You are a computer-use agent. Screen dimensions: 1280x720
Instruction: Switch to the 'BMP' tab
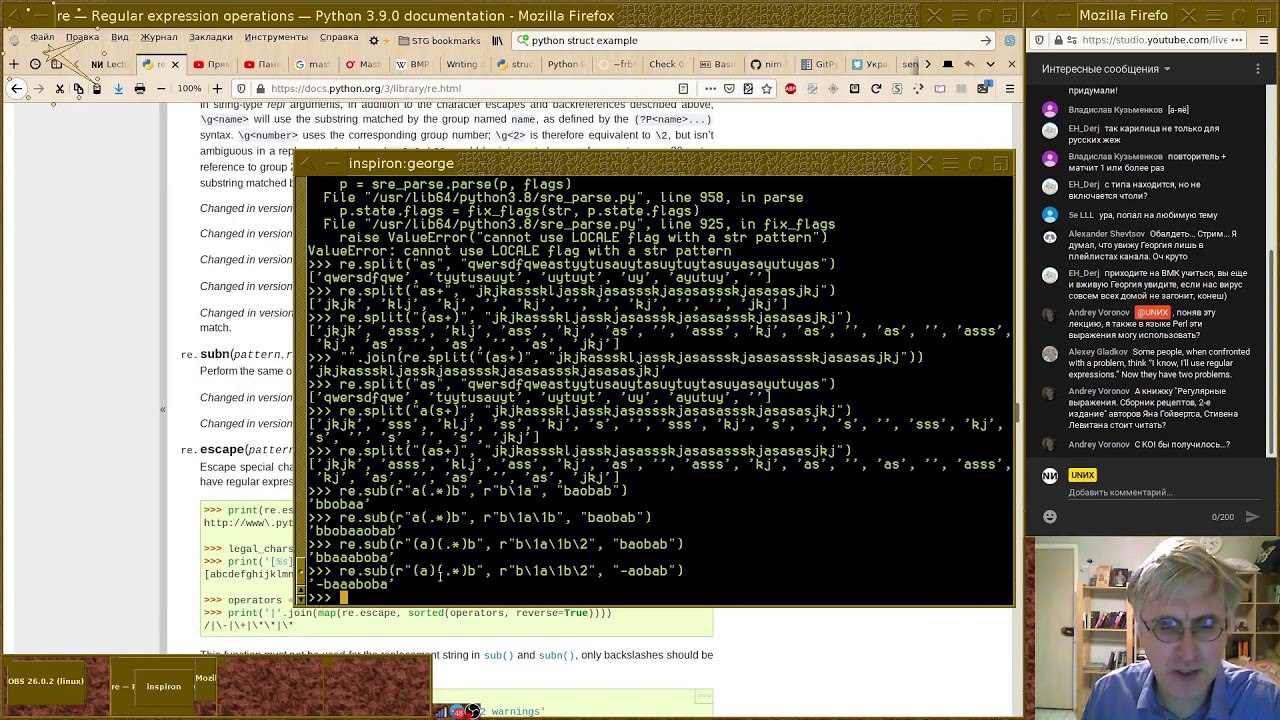click(414, 64)
